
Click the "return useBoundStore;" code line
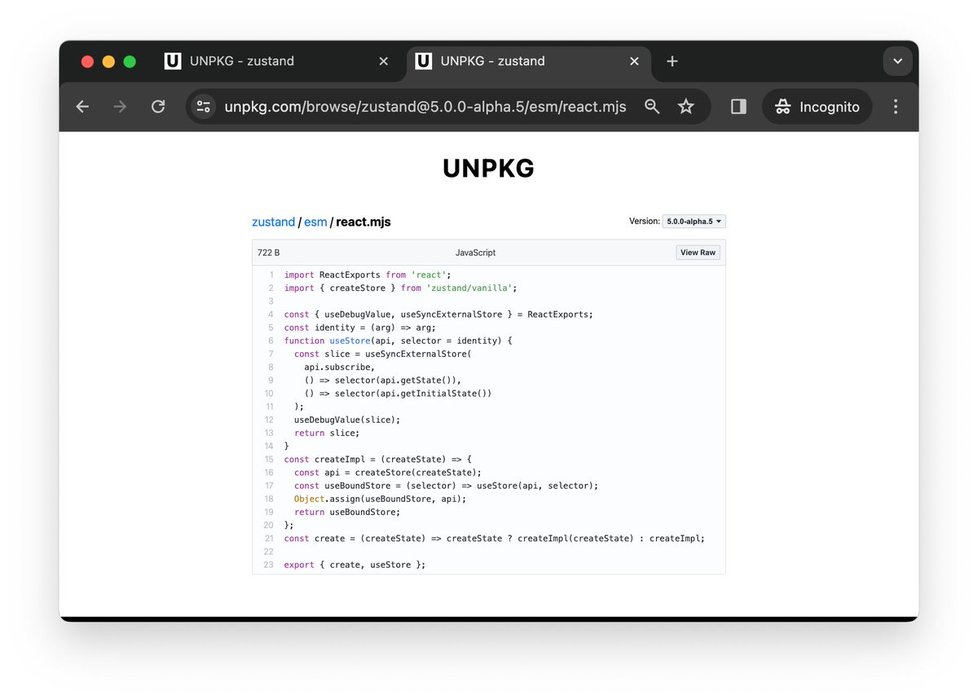347,512
